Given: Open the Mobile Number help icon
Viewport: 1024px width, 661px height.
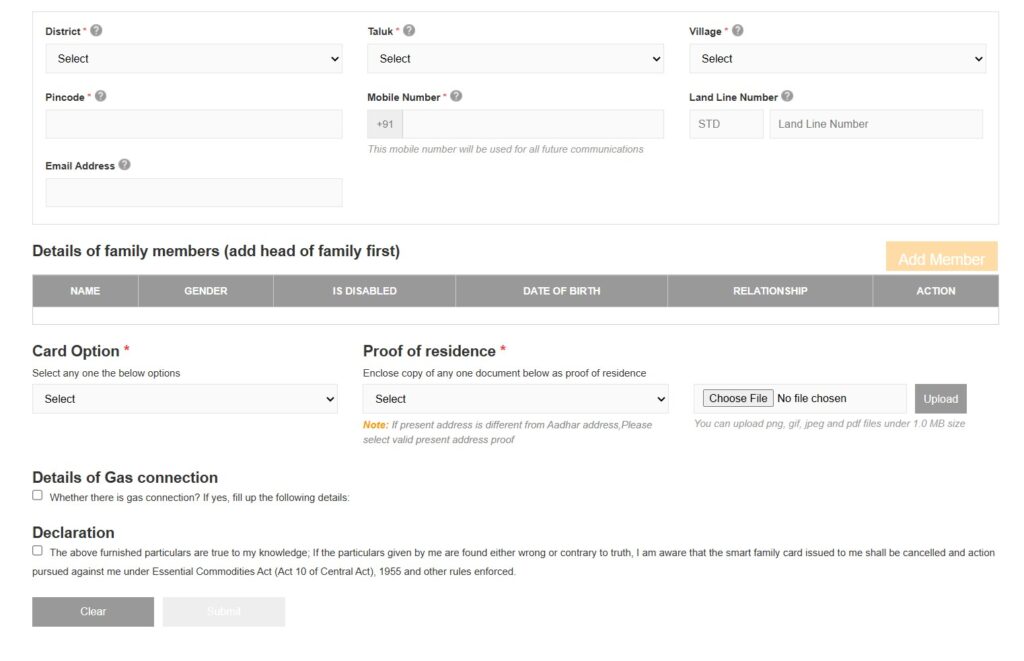Looking at the screenshot, I should coord(455,96).
